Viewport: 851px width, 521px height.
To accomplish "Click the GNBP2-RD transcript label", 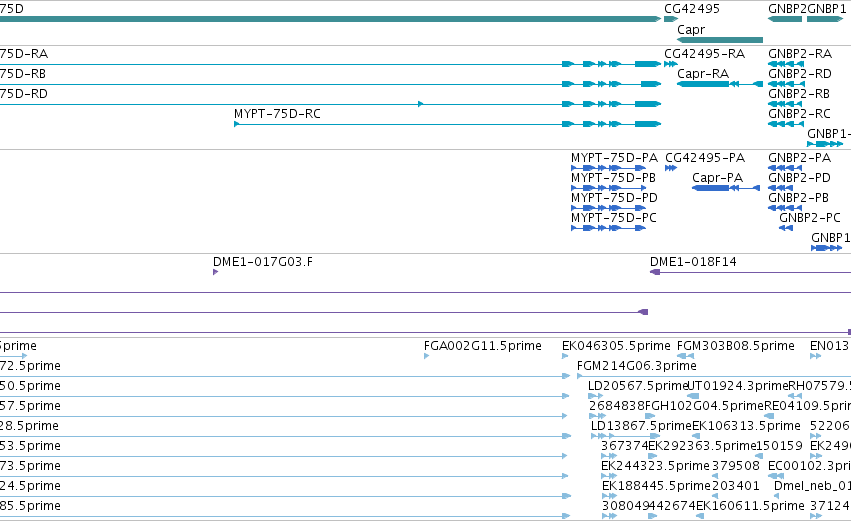I will coord(800,74).
